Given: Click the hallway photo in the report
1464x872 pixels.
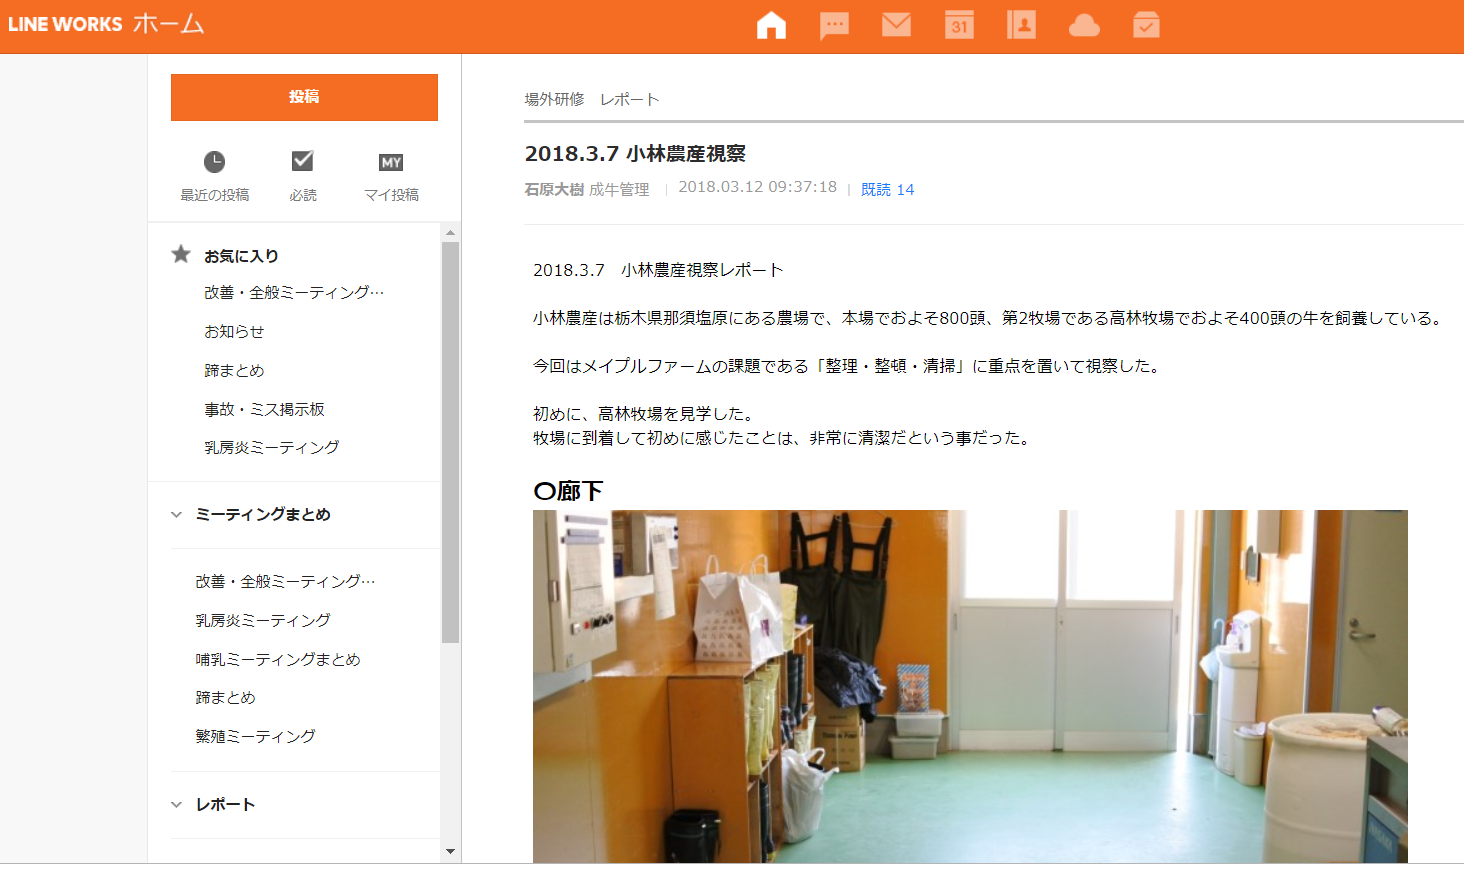Looking at the screenshot, I should (970, 686).
